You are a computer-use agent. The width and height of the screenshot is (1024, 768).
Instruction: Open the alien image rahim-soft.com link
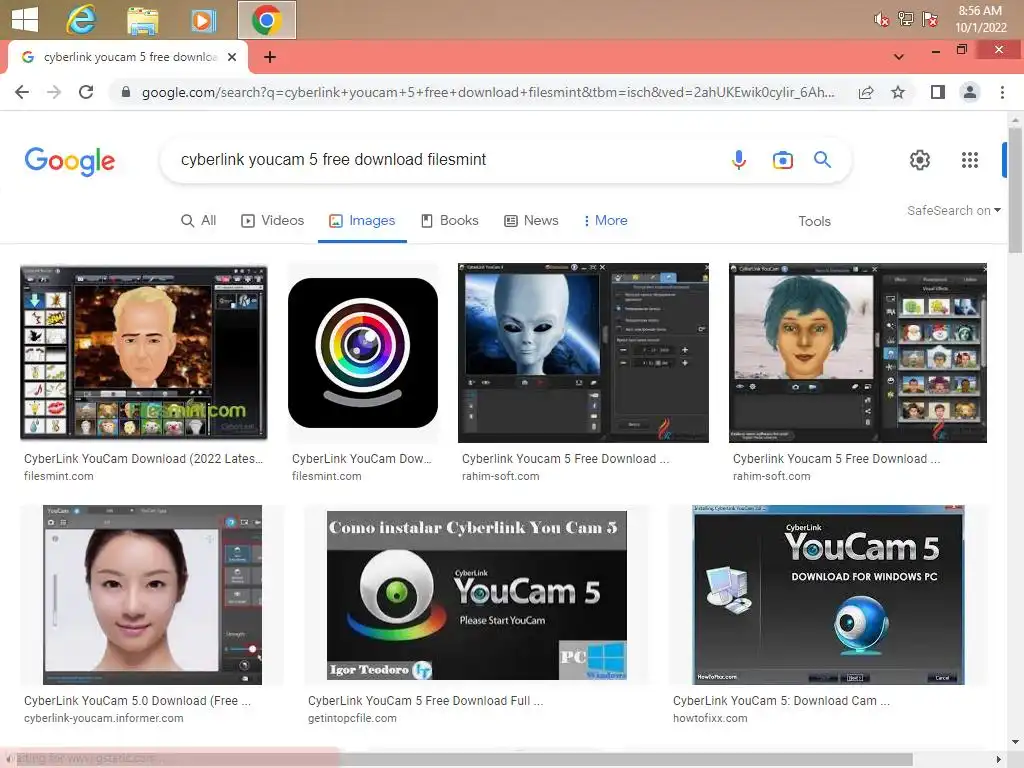point(500,476)
